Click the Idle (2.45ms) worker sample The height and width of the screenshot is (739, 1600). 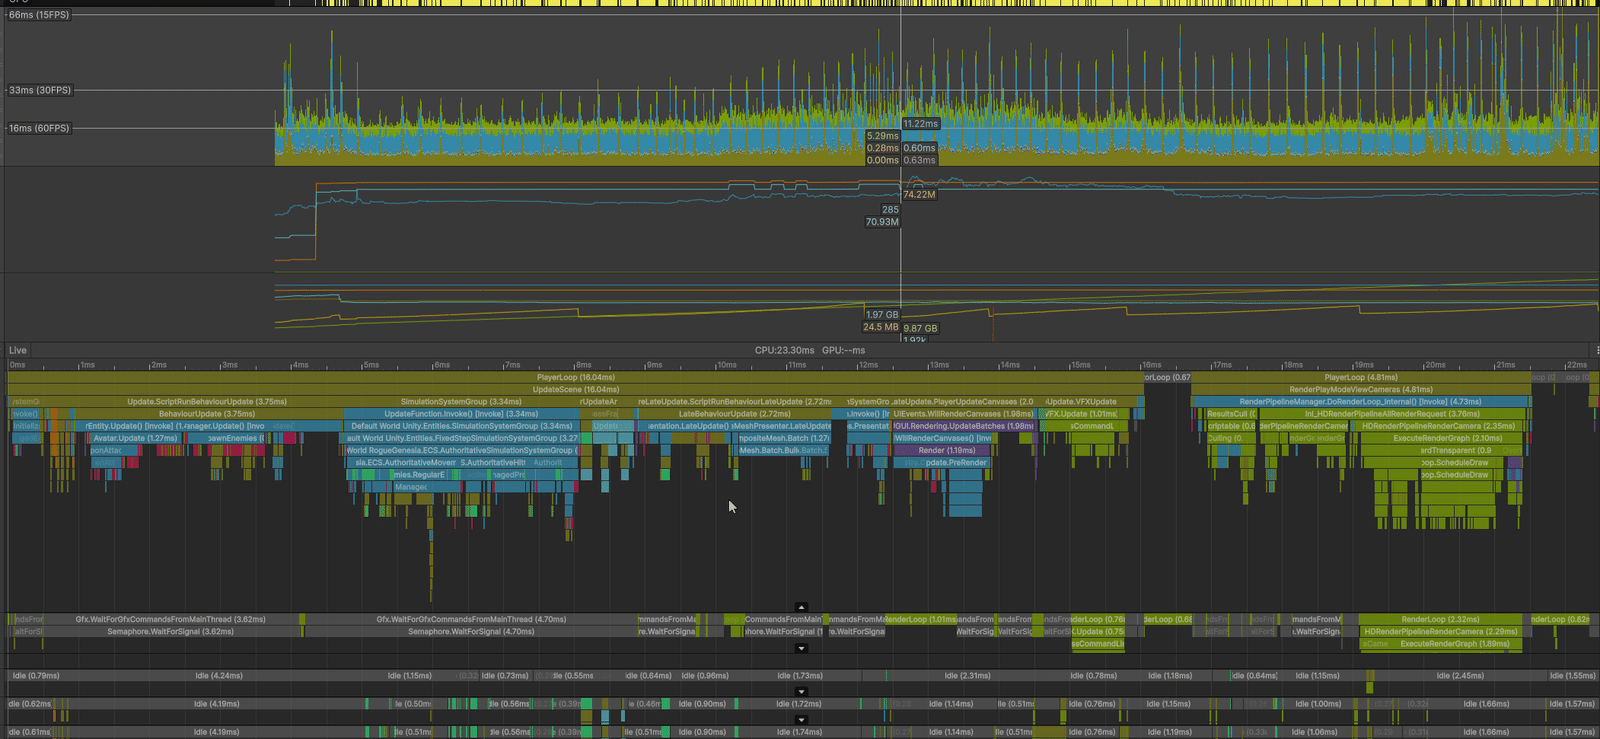tap(1460, 676)
